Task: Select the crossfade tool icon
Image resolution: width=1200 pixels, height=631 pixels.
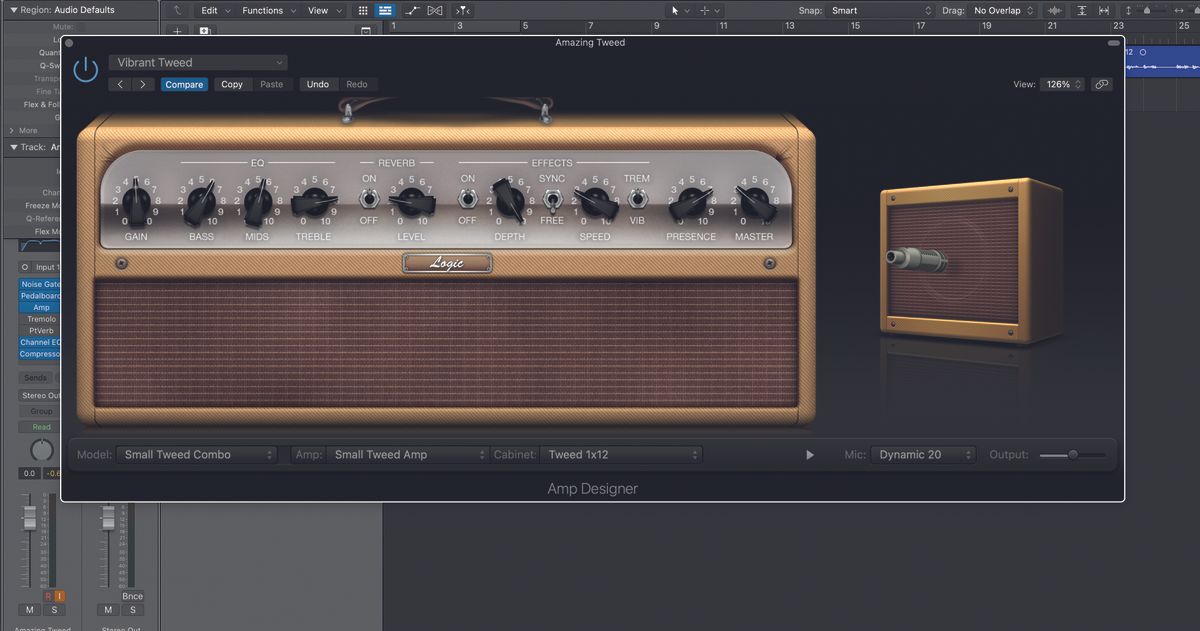Action: coord(434,10)
